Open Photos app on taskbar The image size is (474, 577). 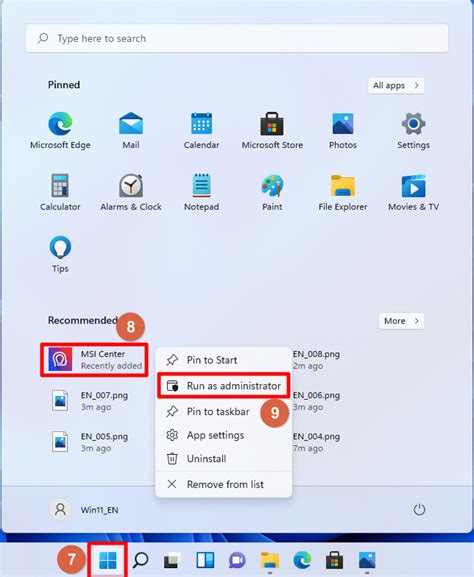click(367, 560)
